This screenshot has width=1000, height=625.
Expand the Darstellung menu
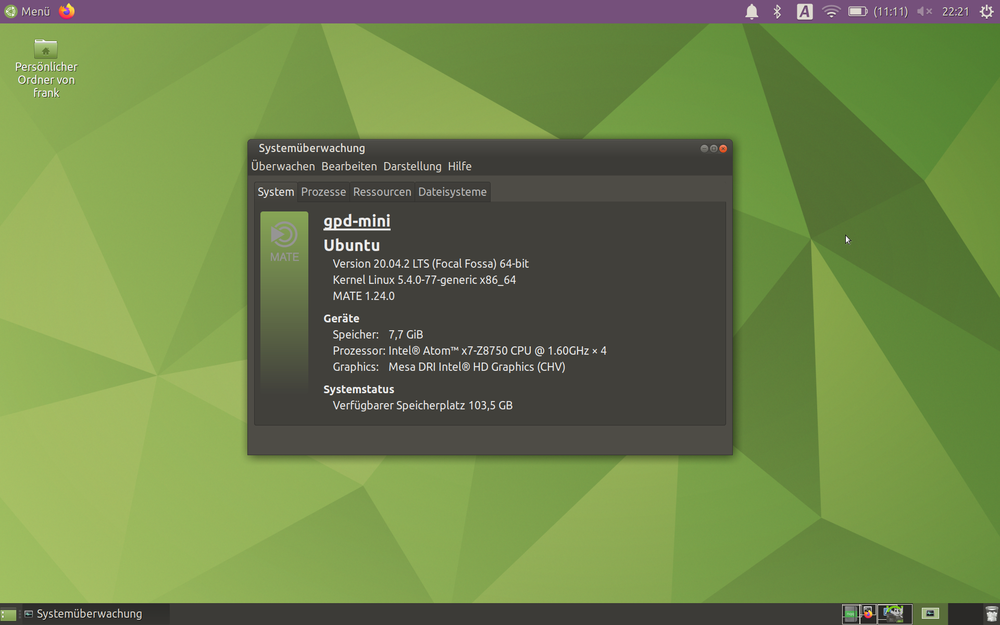(412, 166)
